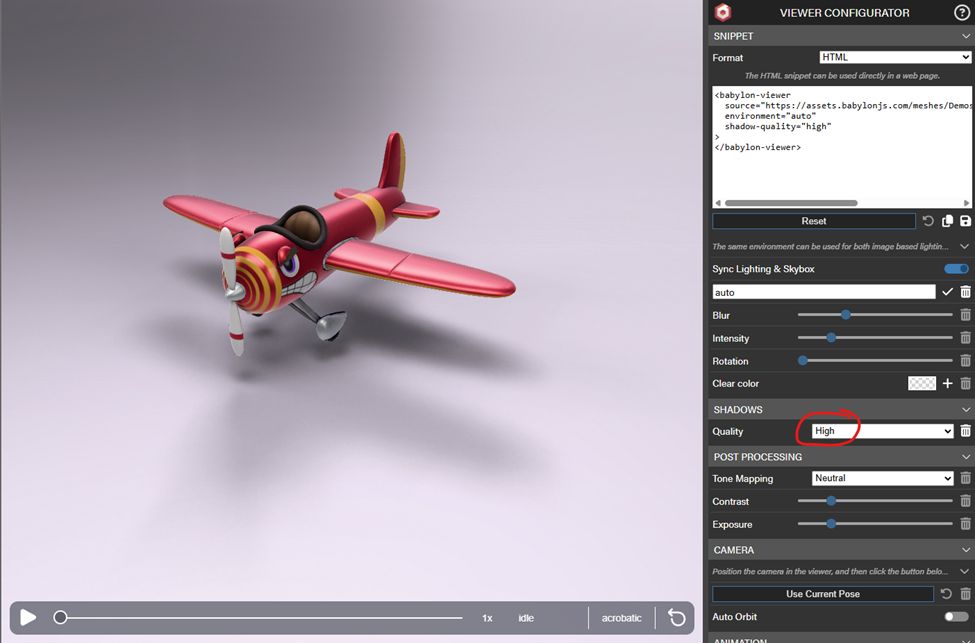Viewport: 975px width, 643px height.
Task: Expand the camera position hint chevron
Action: tap(964, 571)
